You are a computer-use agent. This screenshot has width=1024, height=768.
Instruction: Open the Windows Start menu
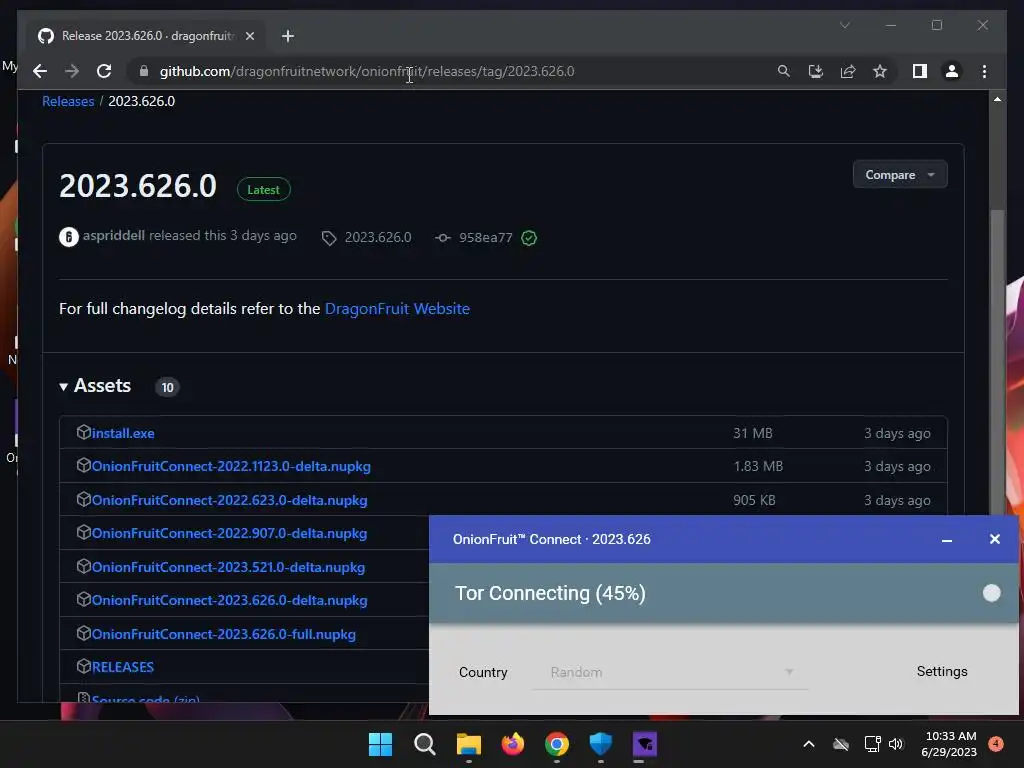pyautogui.click(x=380, y=744)
